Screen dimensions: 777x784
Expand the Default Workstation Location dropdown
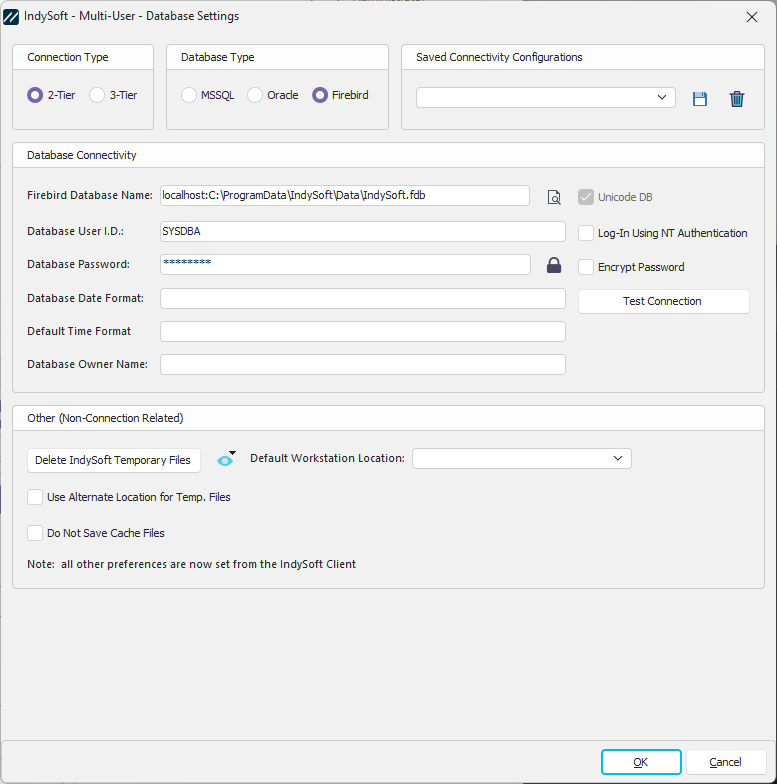coord(521,458)
